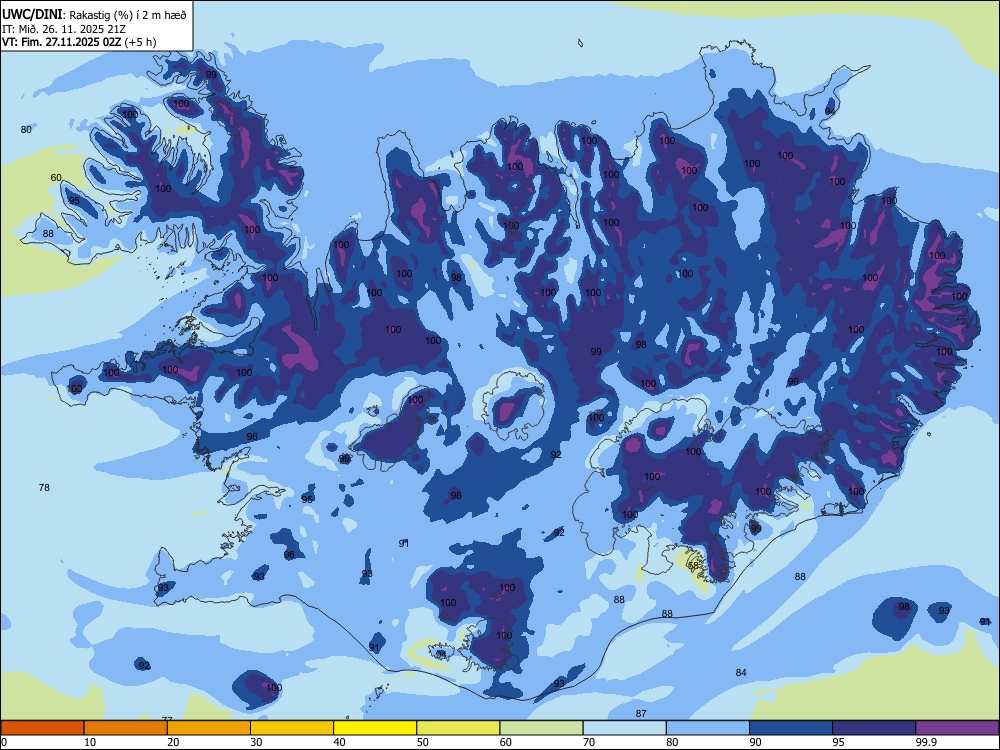Image resolution: width=1000 pixels, height=750 pixels.
Task: Select the 10–20 orange legend swatch
Action: 126,728
